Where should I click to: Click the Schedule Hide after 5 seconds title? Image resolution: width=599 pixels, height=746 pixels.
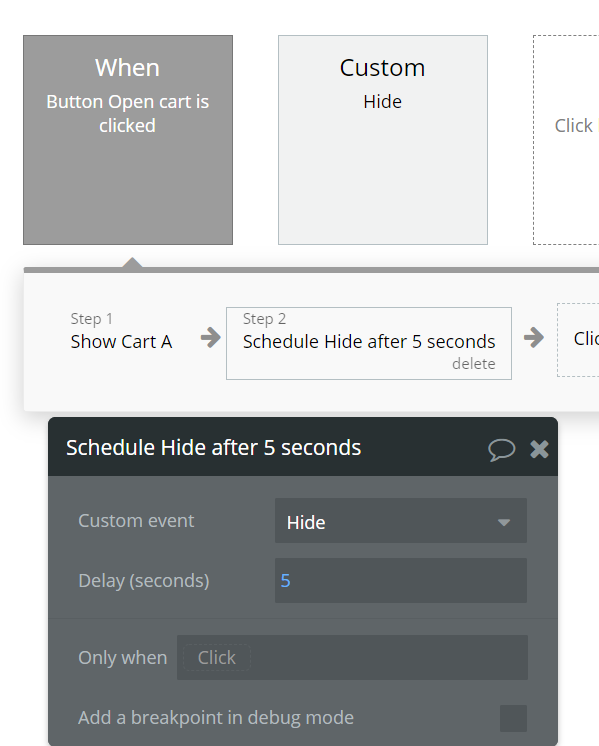214,448
